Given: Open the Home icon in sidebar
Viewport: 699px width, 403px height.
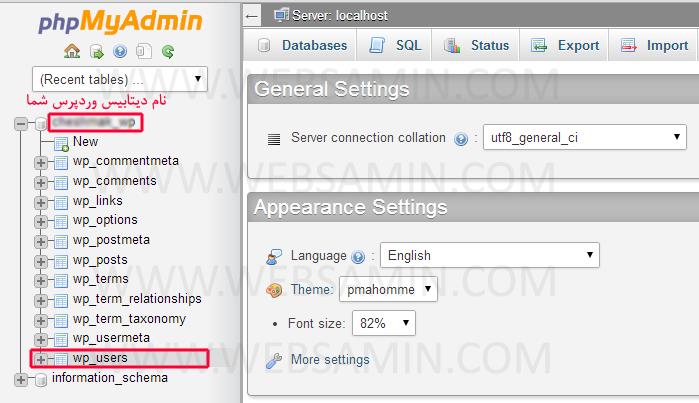Looking at the screenshot, I should (72, 51).
